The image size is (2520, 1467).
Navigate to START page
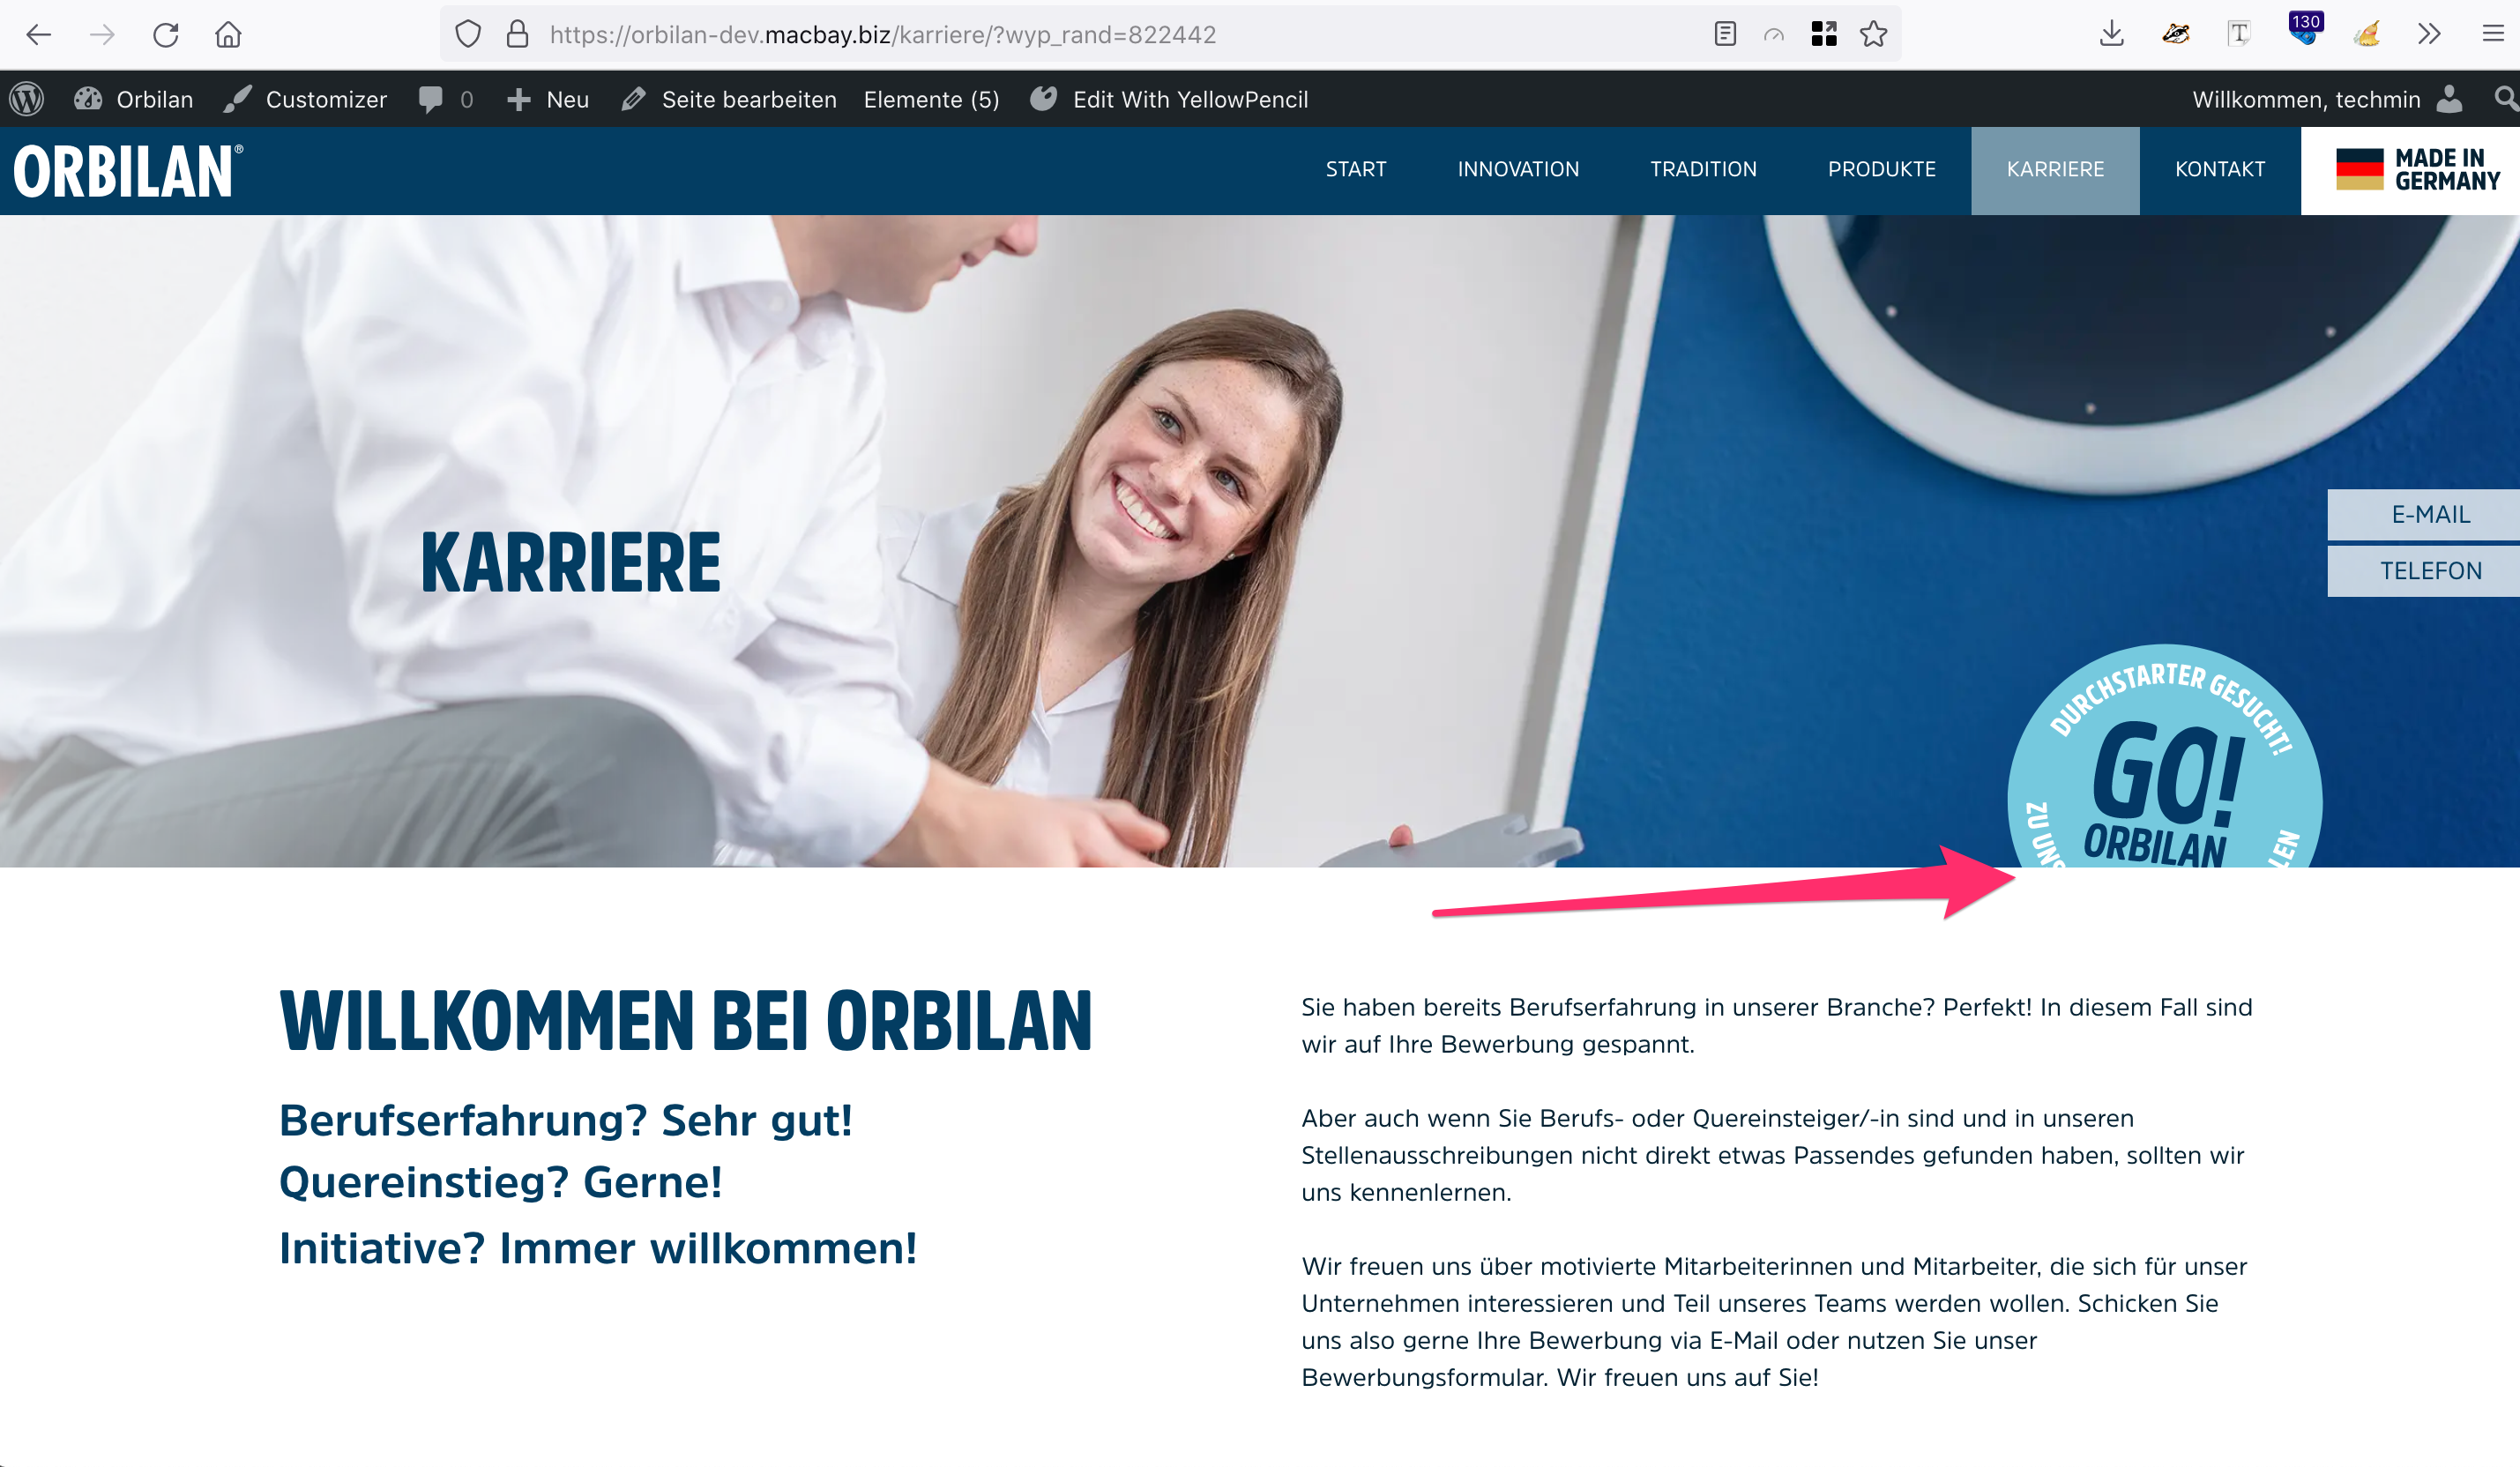click(x=1356, y=170)
